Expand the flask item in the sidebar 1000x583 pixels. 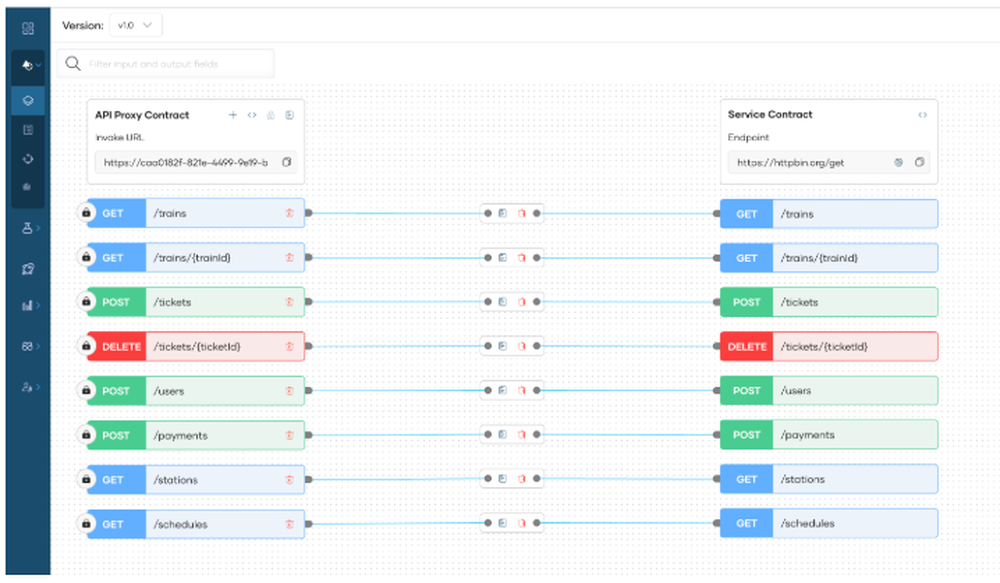pyautogui.click(x=28, y=230)
